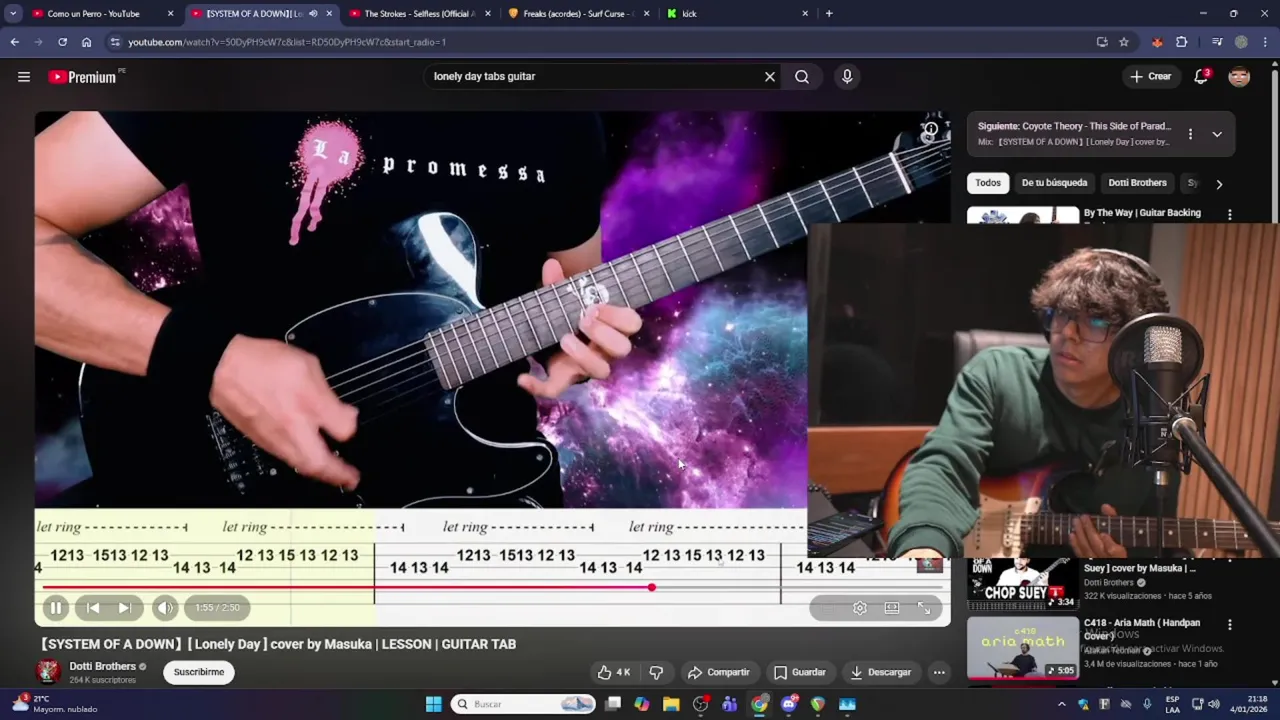This screenshot has height=720, width=1280.
Task: Open the Chrome three-dot menu
Action: (x=1265, y=42)
